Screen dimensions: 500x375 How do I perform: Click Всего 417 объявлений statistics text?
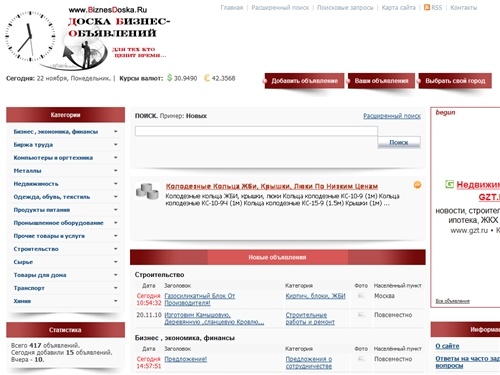click(x=45, y=345)
